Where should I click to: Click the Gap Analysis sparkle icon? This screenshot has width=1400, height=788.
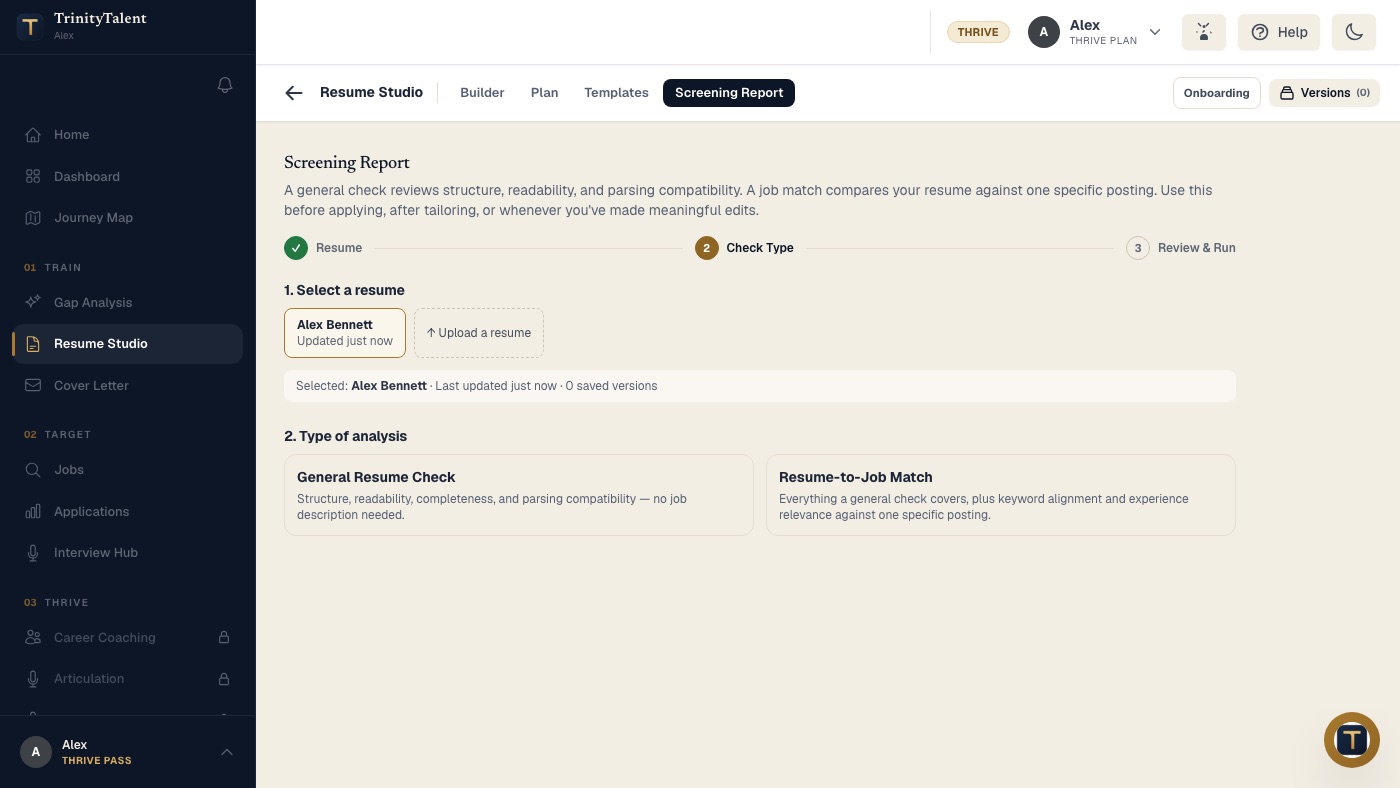tap(33, 302)
